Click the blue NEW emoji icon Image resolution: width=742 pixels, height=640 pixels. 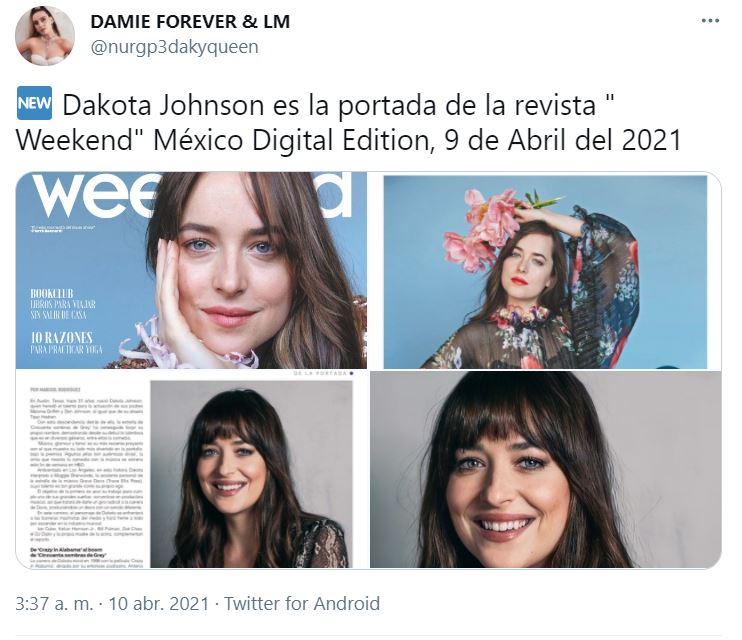click(34, 103)
